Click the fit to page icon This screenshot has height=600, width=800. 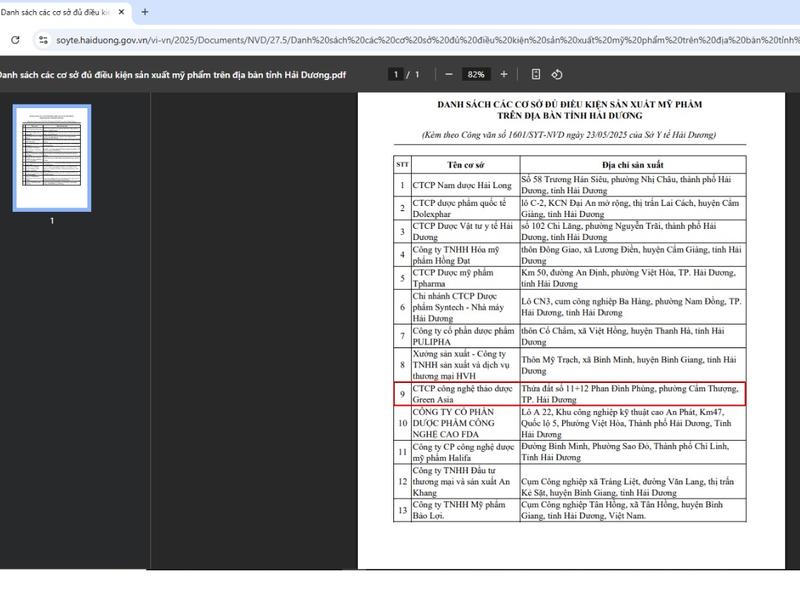coord(536,74)
